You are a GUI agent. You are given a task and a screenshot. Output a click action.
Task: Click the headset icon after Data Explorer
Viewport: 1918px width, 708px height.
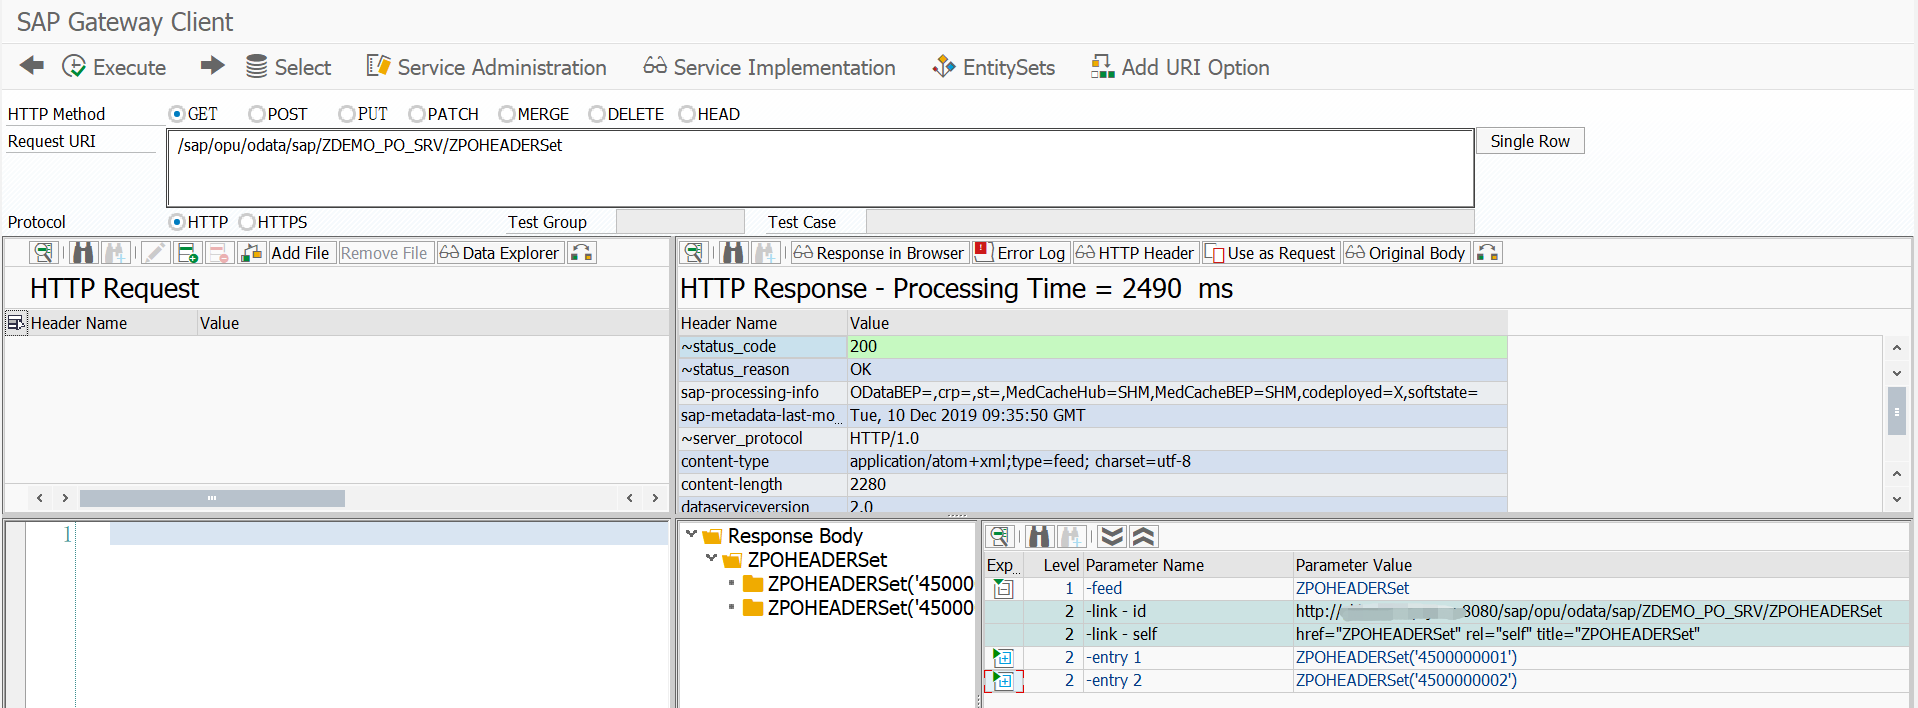point(582,253)
